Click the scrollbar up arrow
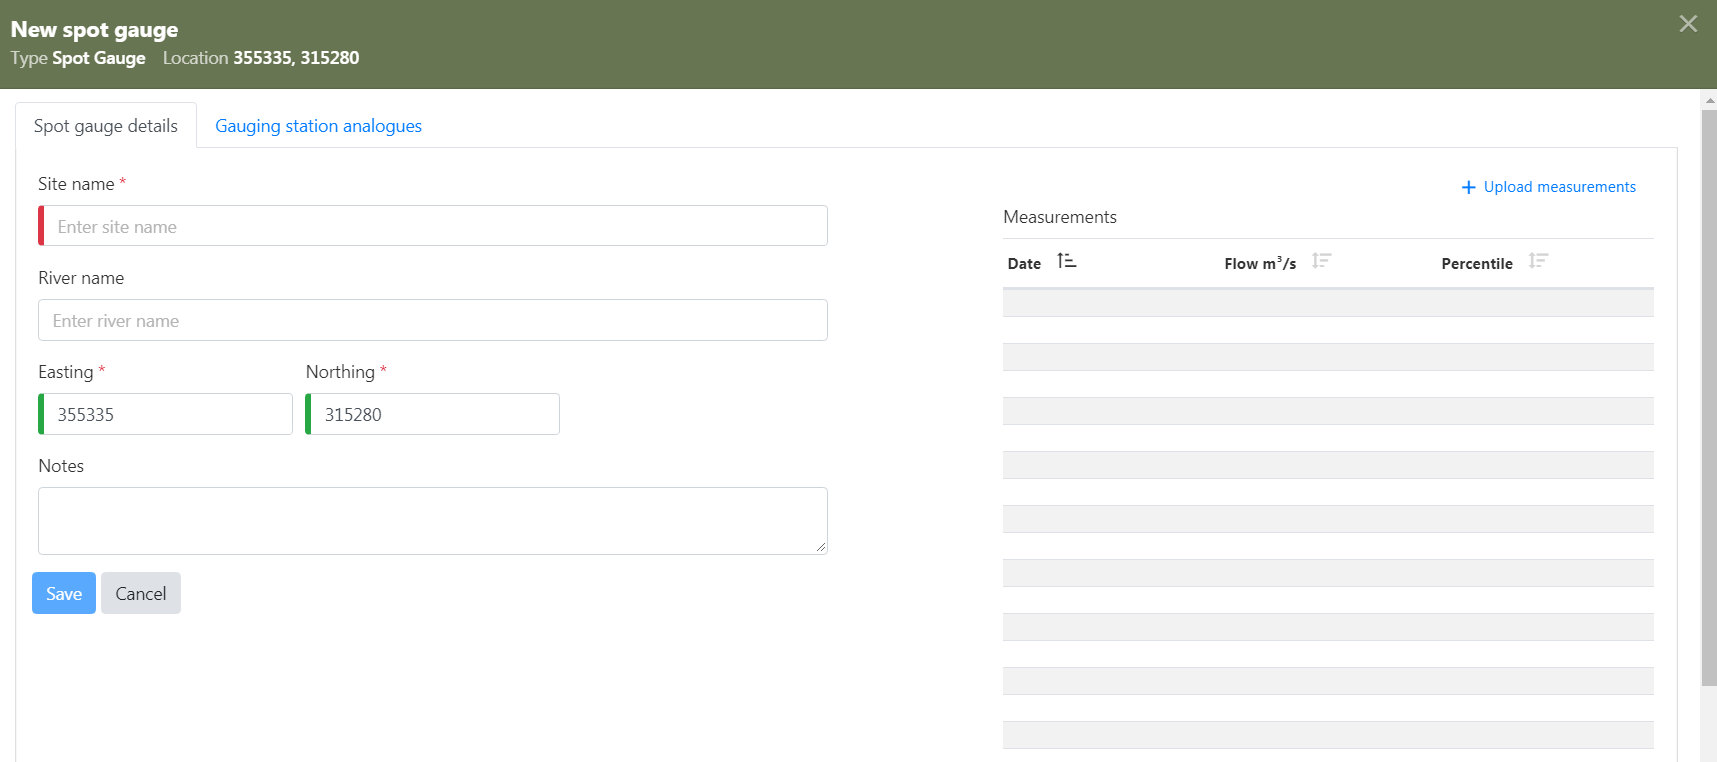 click(1709, 100)
